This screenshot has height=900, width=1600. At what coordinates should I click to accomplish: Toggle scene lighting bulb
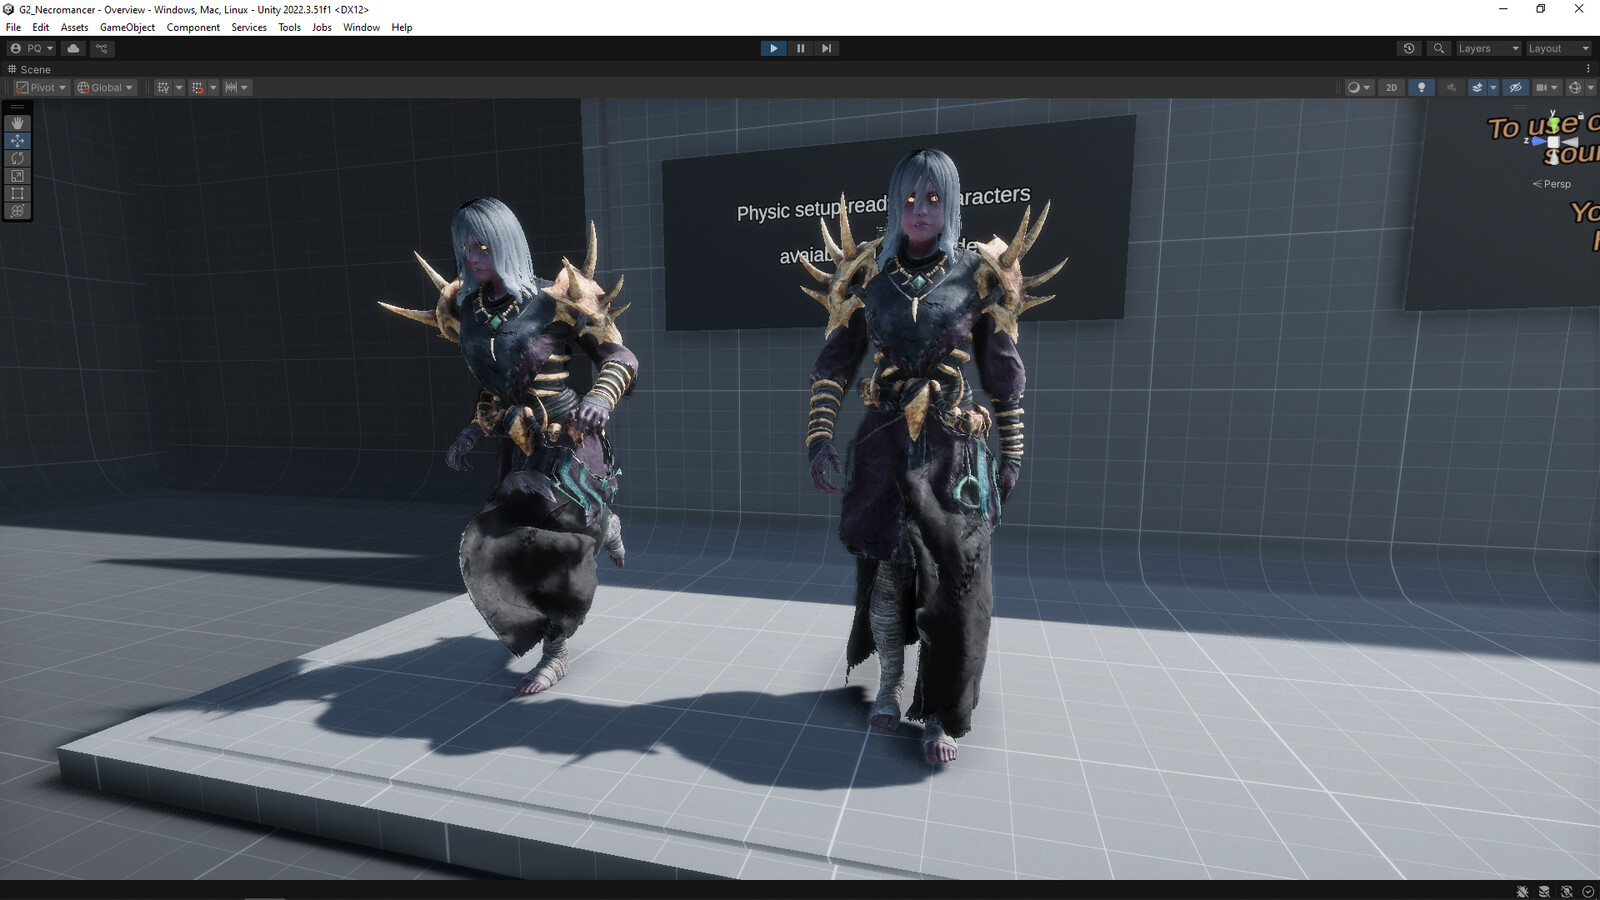1421,87
